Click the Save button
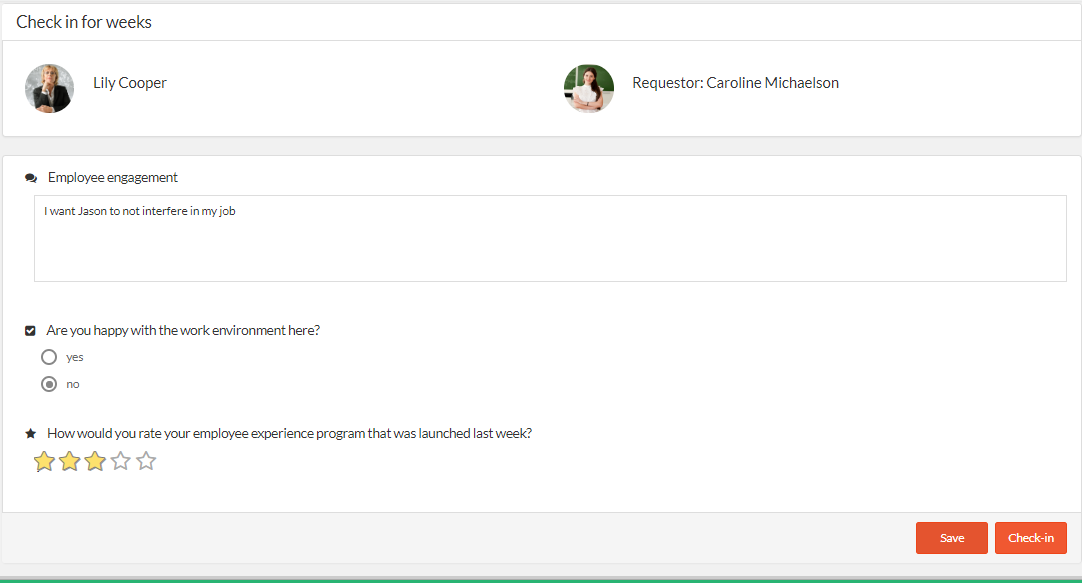Screen dimensions: 1082x583 952,538
